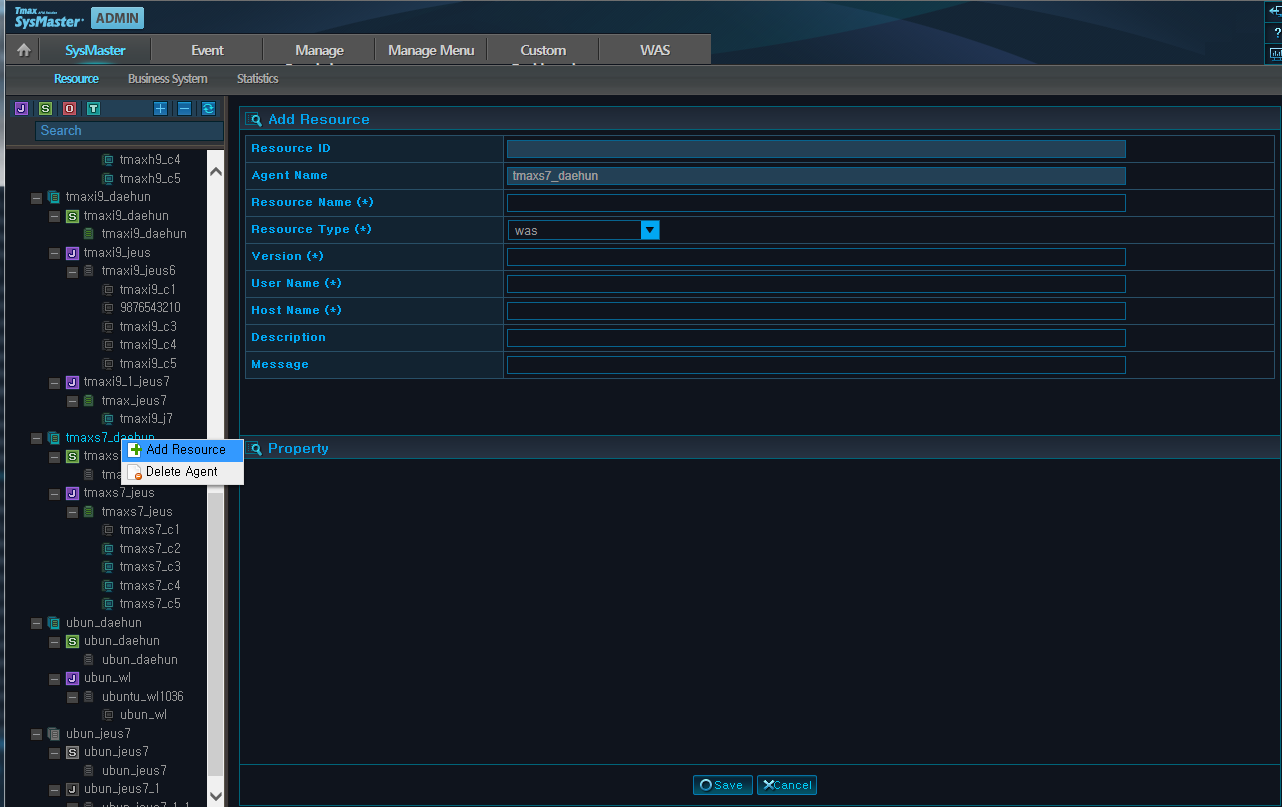Toggle the teal T type filter
The width and height of the screenshot is (1282, 807).
coord(93,108)
